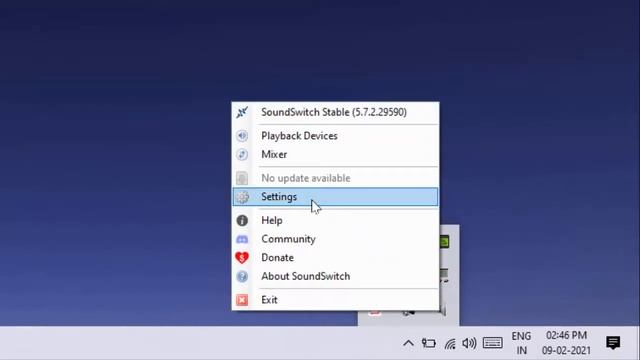
Task: Click the red X icon beside Exit
Action: (242, 300)
